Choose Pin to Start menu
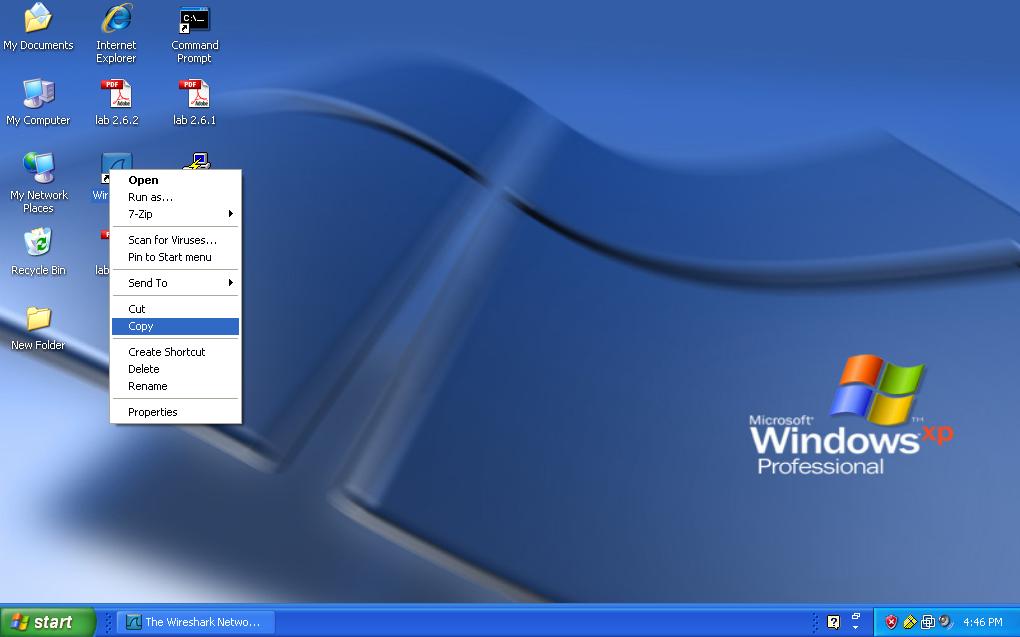The image size is (1020, 637). [x=175, y=257]
